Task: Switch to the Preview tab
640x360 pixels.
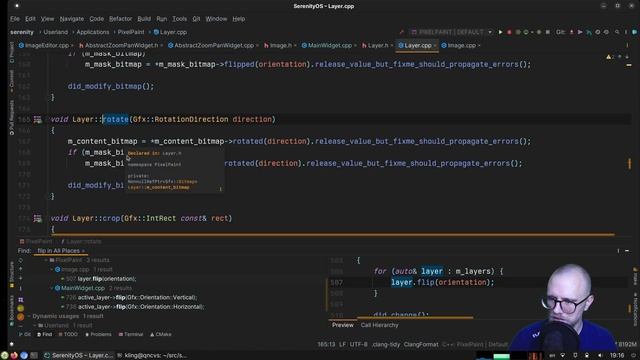Action: pos(342,325)
